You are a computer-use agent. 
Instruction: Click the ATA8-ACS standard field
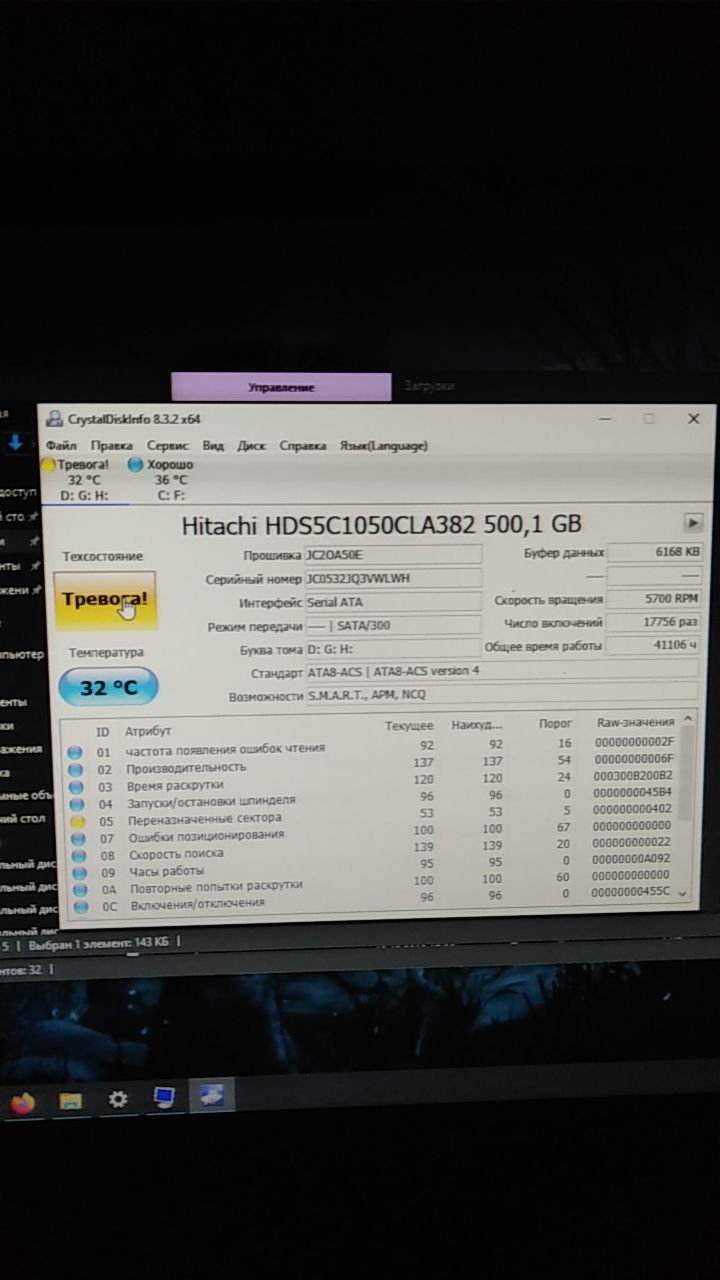coord(502,671)
